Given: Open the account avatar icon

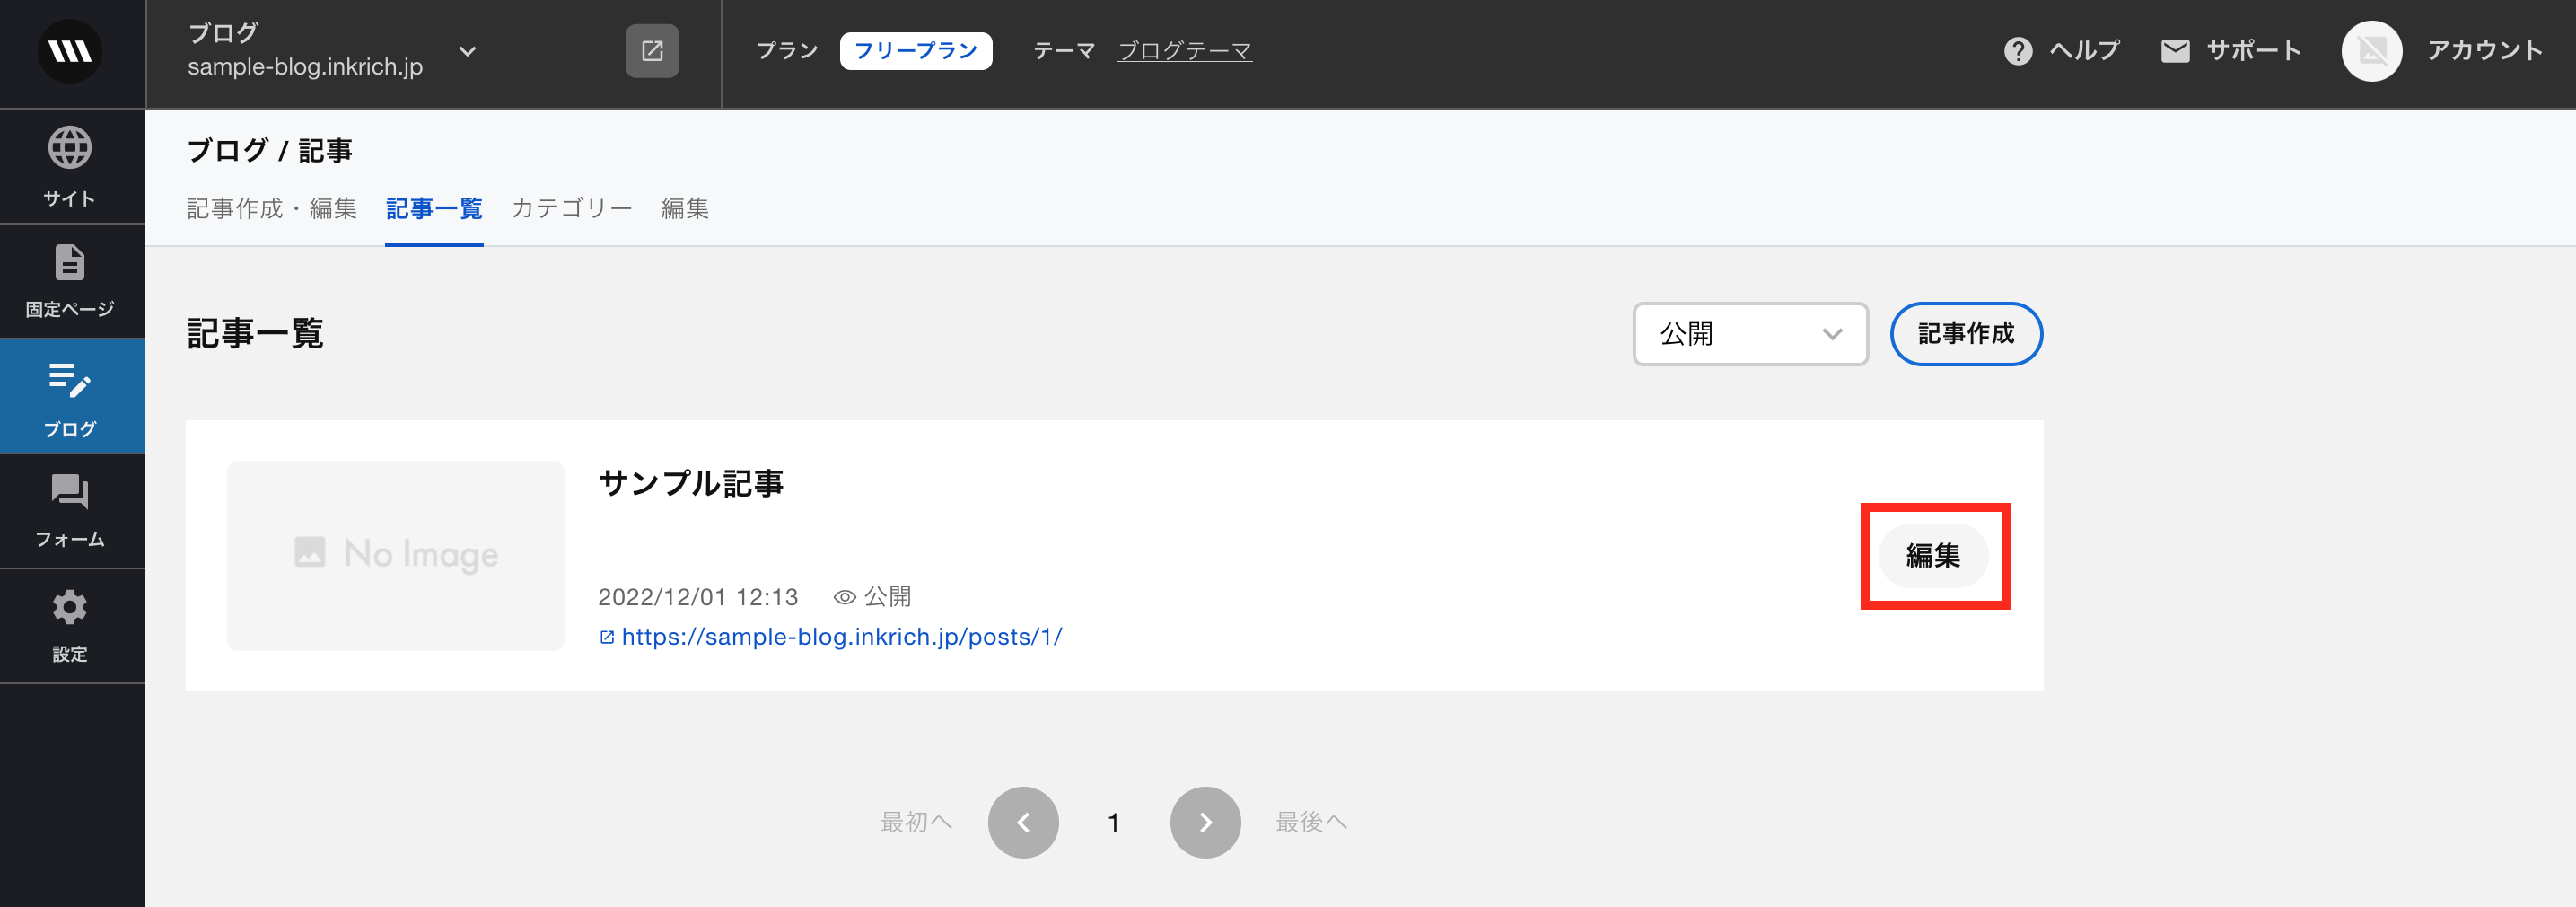Looking at the screenshot, I should pos(2371,51).
